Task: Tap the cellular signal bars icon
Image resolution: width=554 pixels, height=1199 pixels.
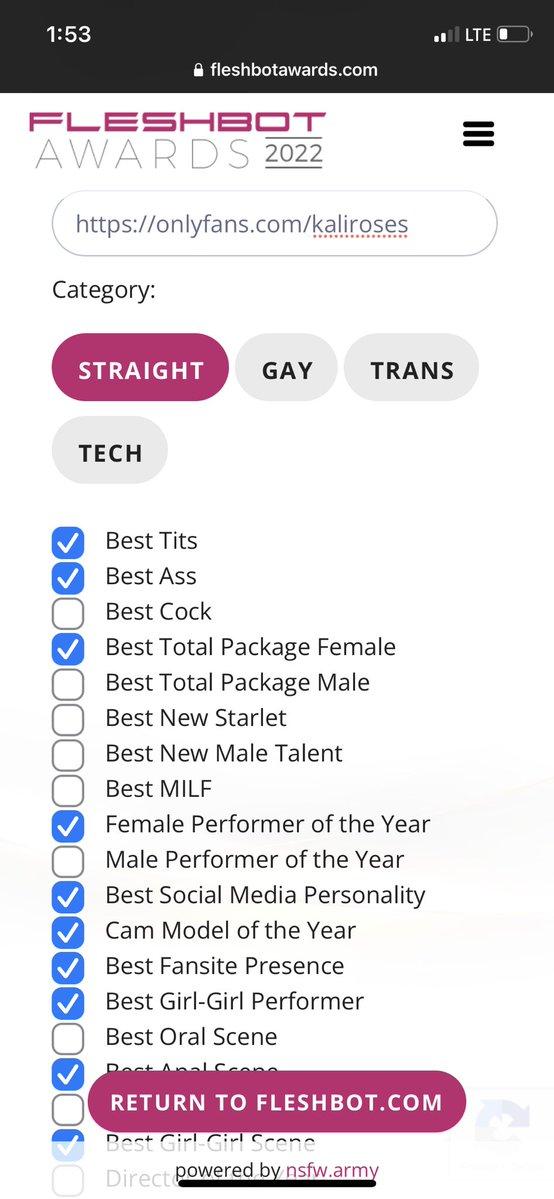Action: (x=447, y=35)
